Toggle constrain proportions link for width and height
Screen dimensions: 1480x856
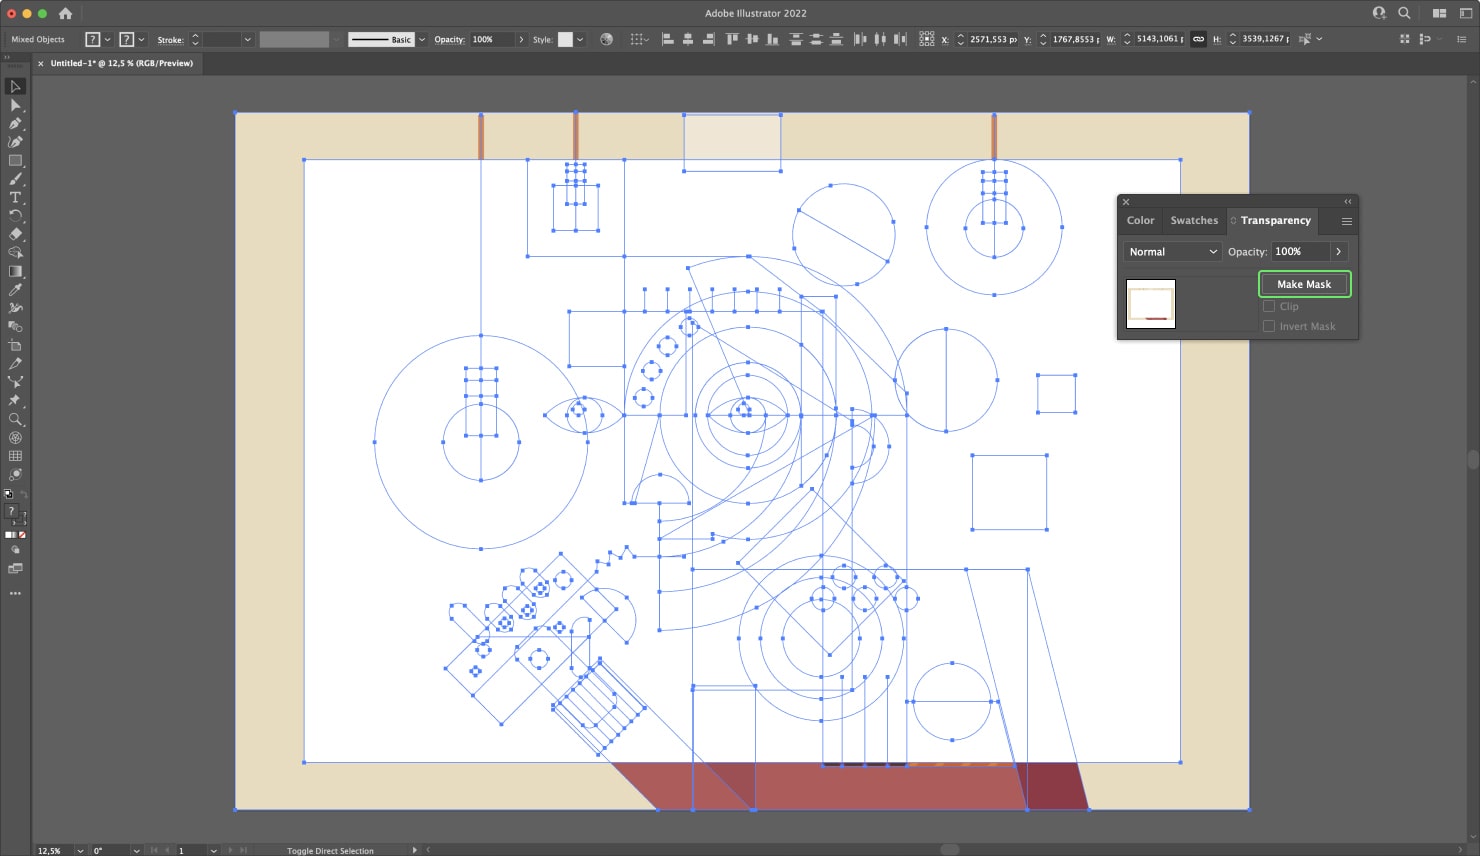click(x=1198, y=39)
